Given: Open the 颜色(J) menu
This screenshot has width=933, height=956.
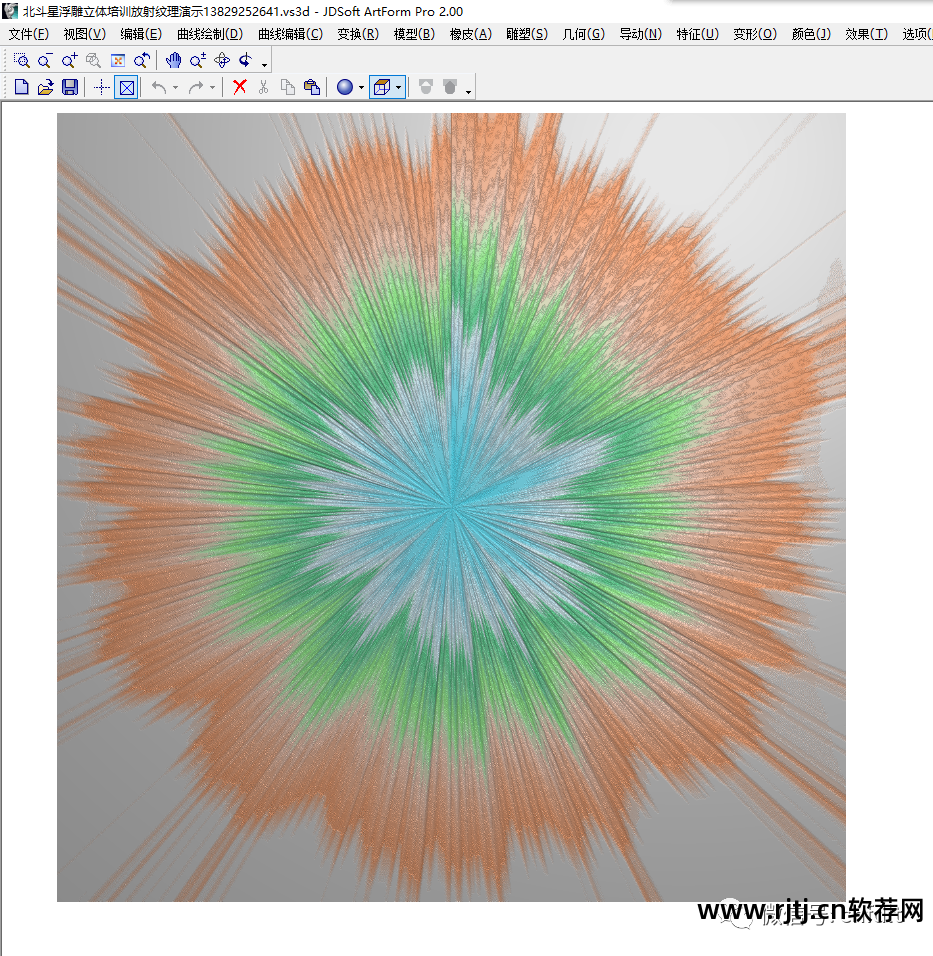Looking at the screenshot, I should coord(810,34).
